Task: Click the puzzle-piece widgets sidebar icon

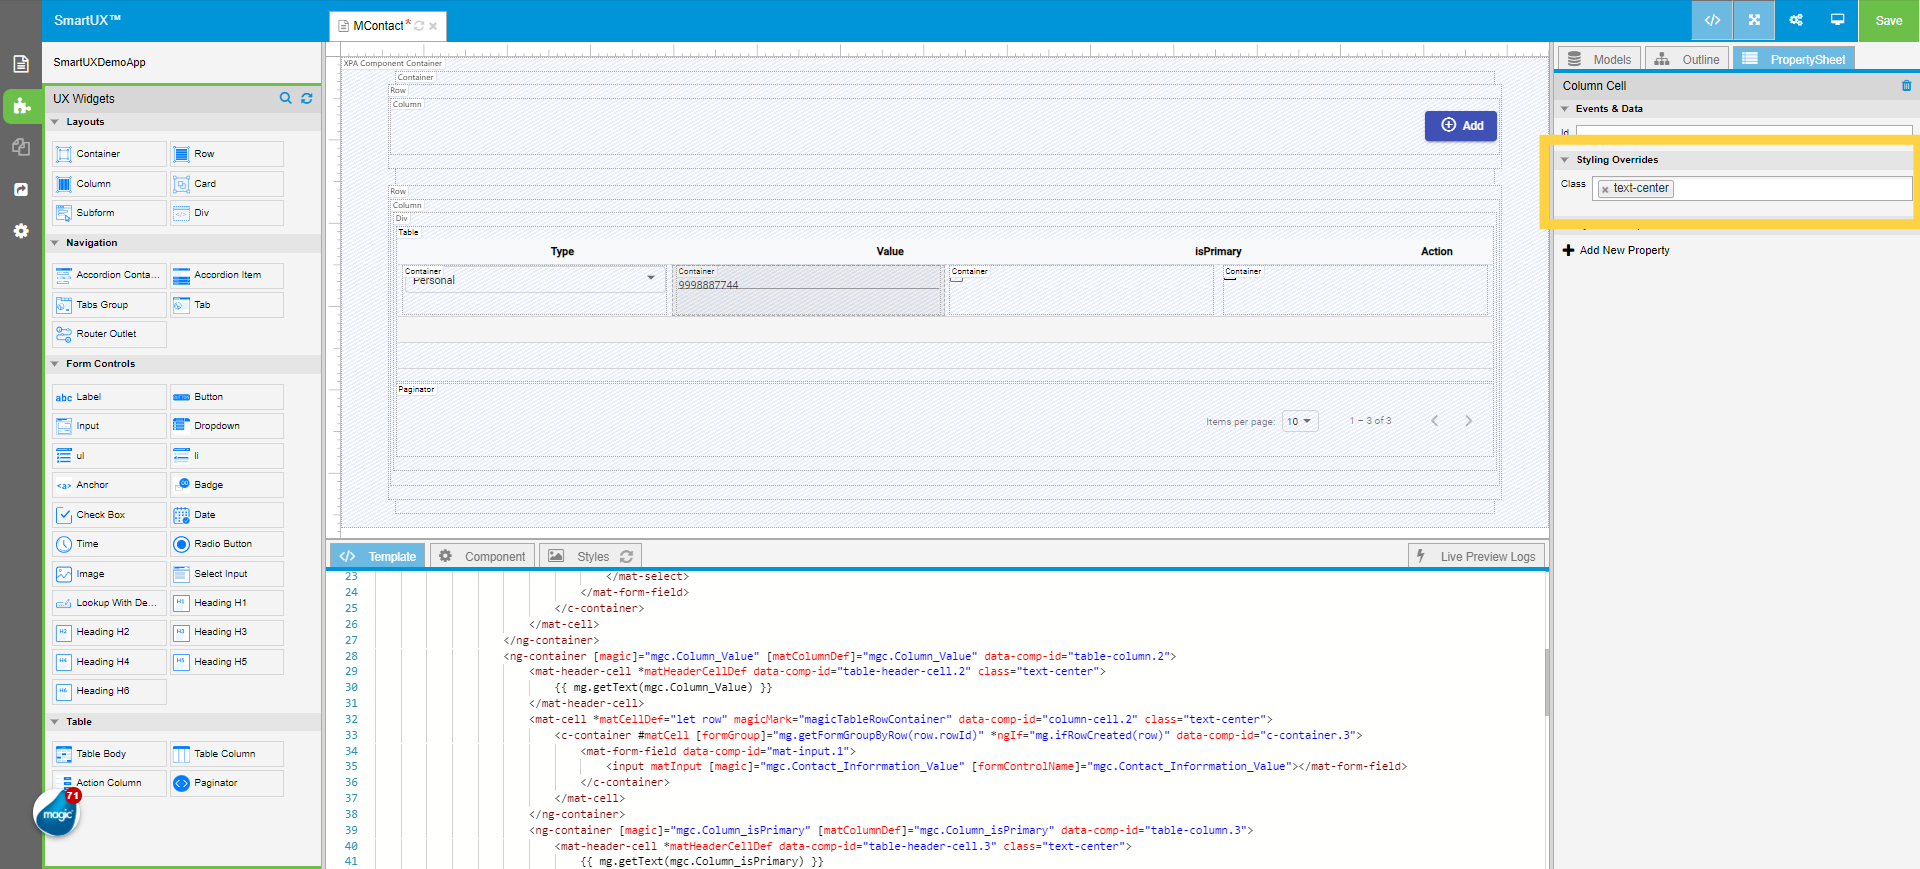Action: coord(21,106)
